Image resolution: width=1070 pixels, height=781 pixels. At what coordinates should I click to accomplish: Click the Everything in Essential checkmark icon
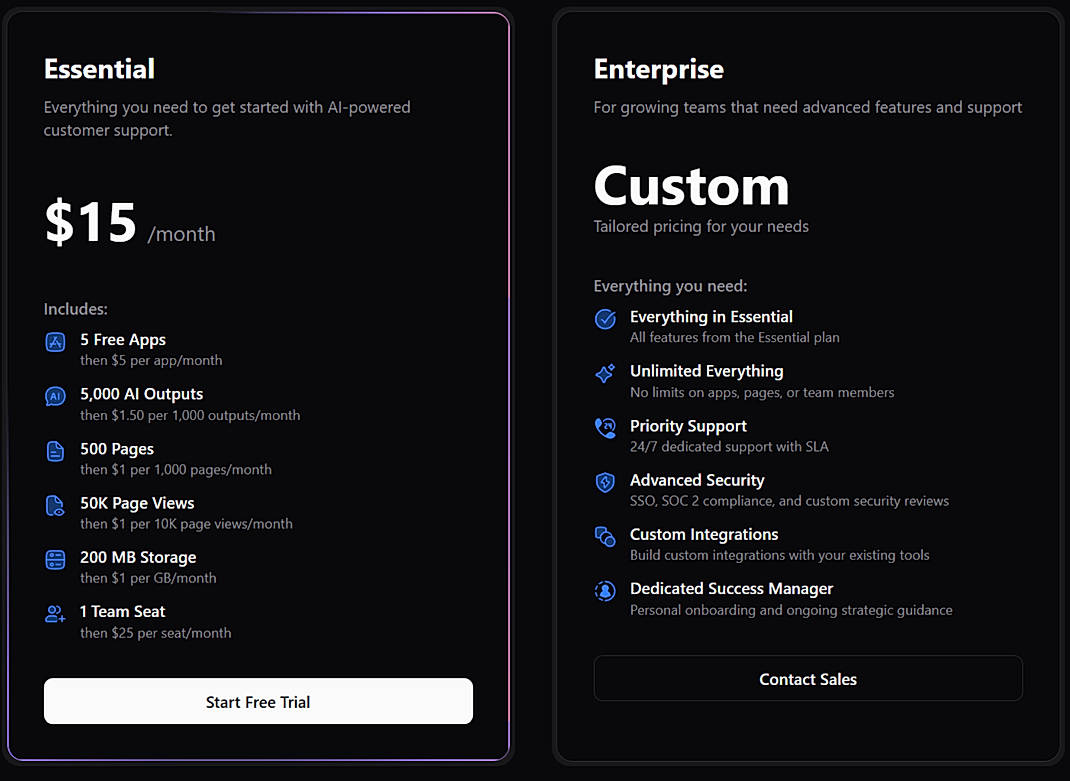click(x=604, y=319)
